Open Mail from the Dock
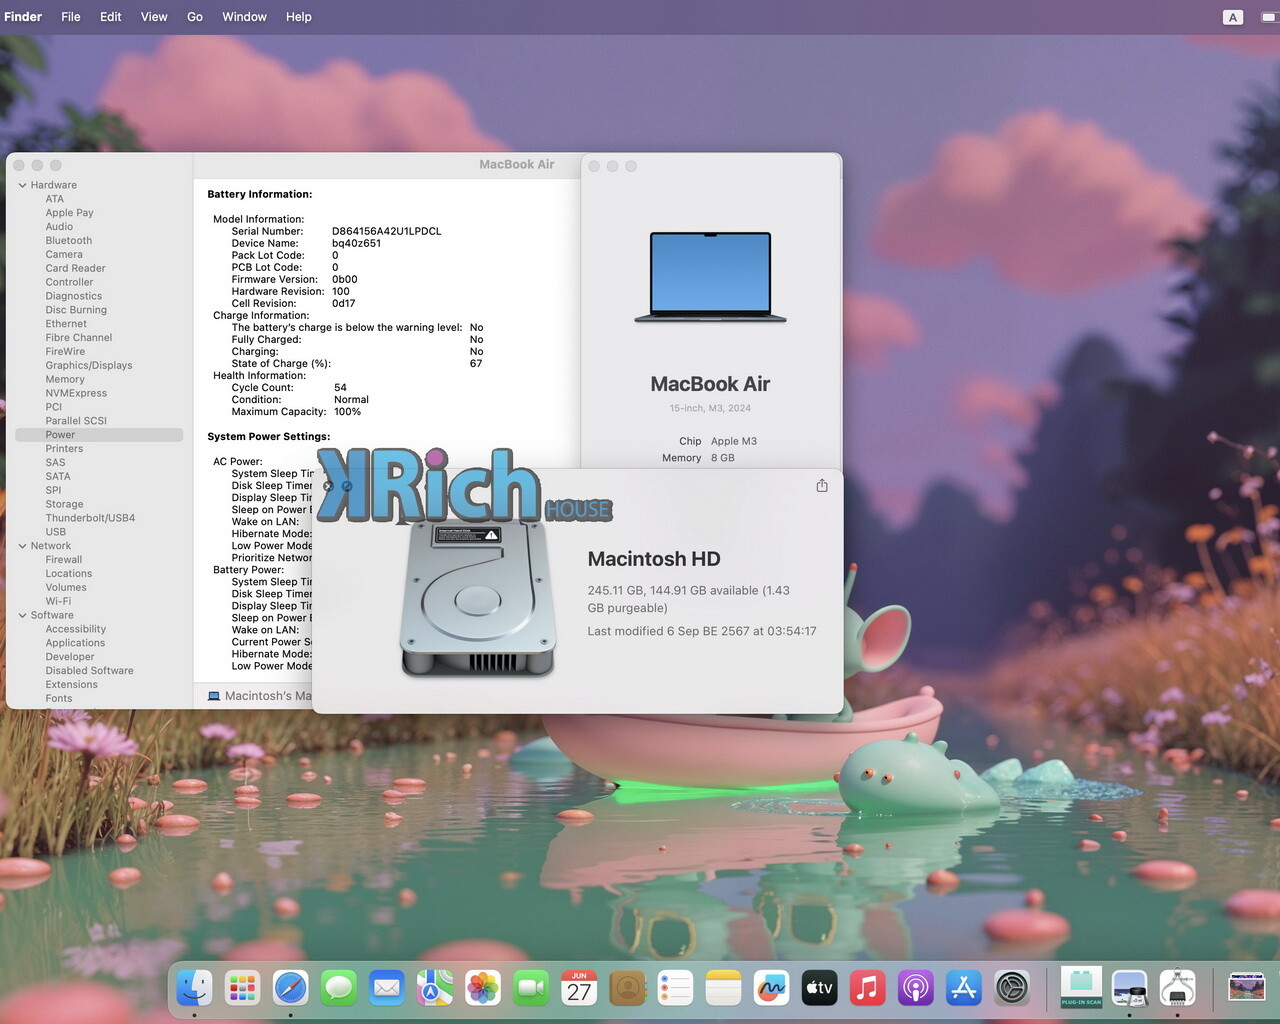The height and width of the screenshot is (1024, 1280). (x=386, y=989)
